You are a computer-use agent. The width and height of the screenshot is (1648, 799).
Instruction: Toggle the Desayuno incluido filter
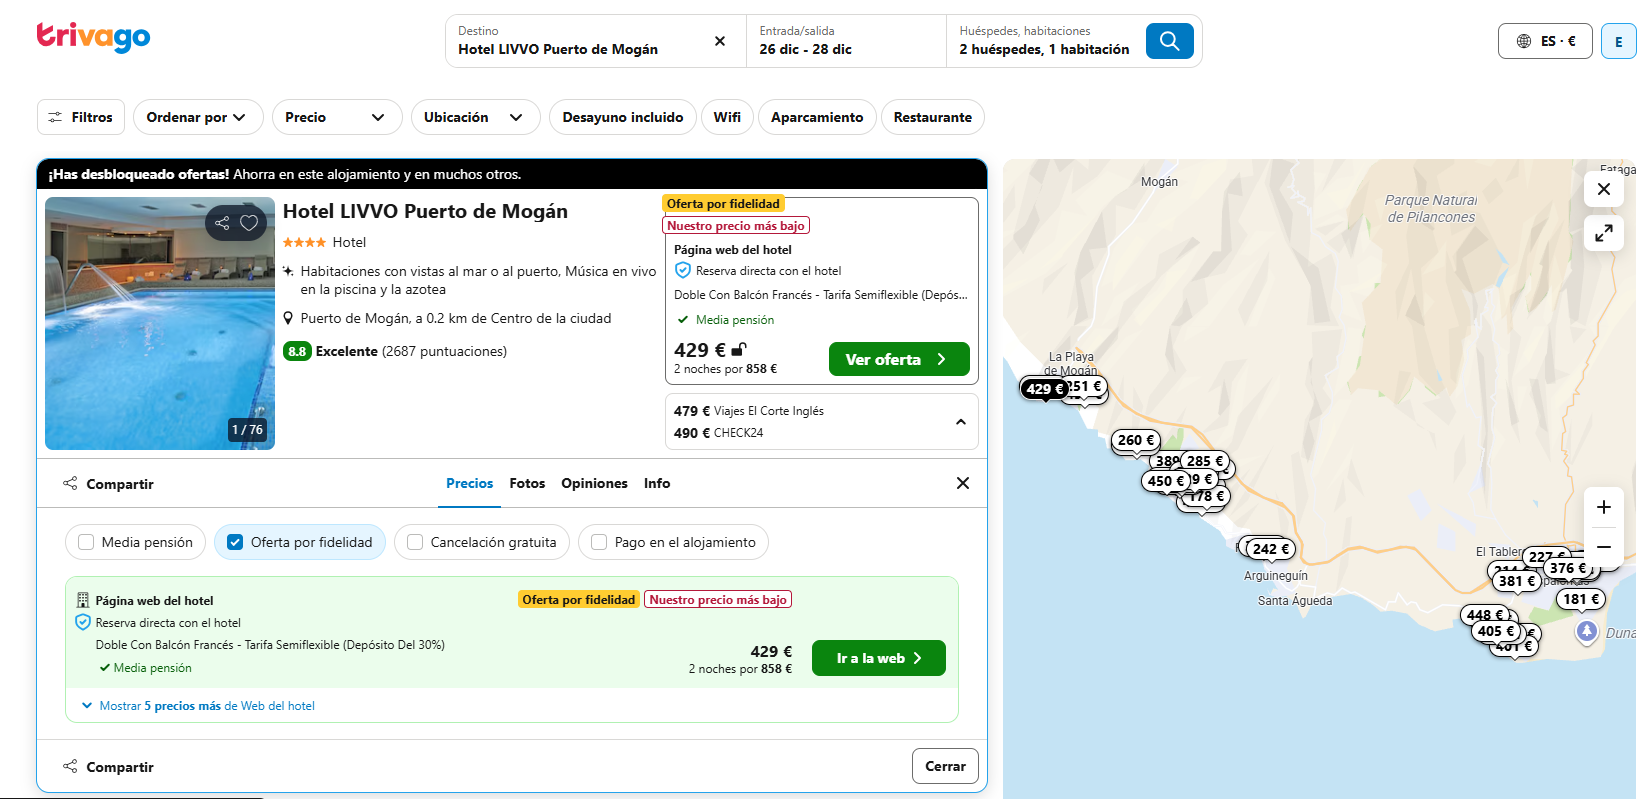[x=623, y=117]
